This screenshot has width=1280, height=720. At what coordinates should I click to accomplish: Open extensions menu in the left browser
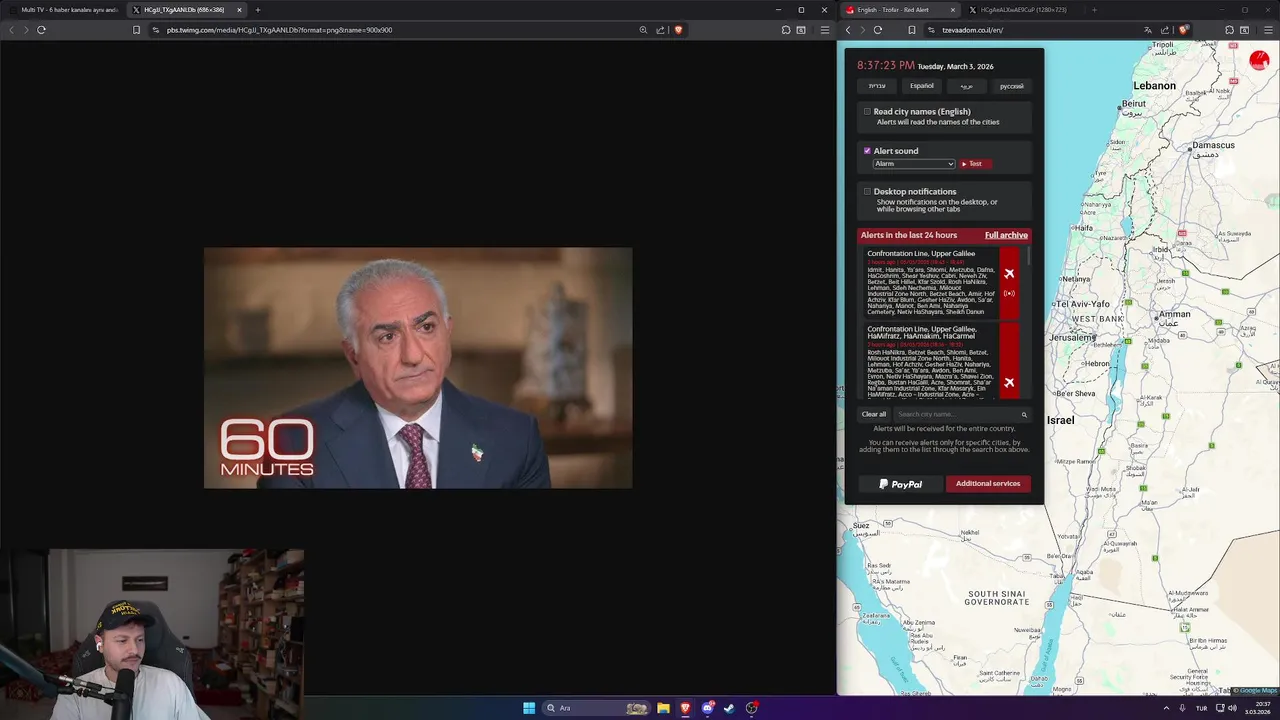pyautogui.click(x=786, y=30)
